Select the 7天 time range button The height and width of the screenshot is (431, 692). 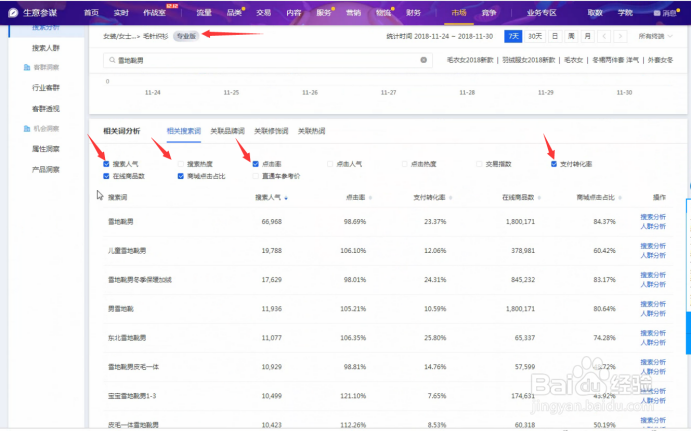(513, 36)
